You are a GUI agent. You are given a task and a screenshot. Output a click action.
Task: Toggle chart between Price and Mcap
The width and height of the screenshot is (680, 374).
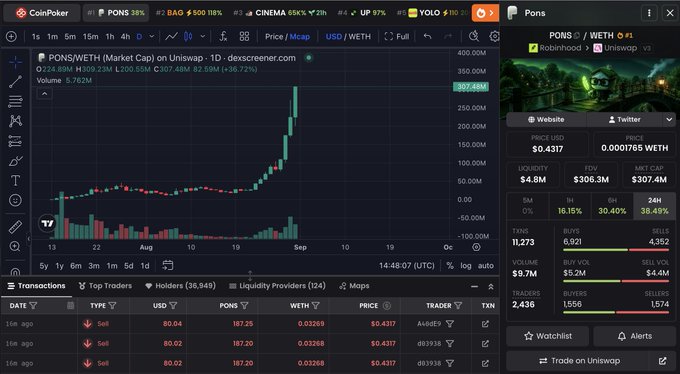point(288,36)
